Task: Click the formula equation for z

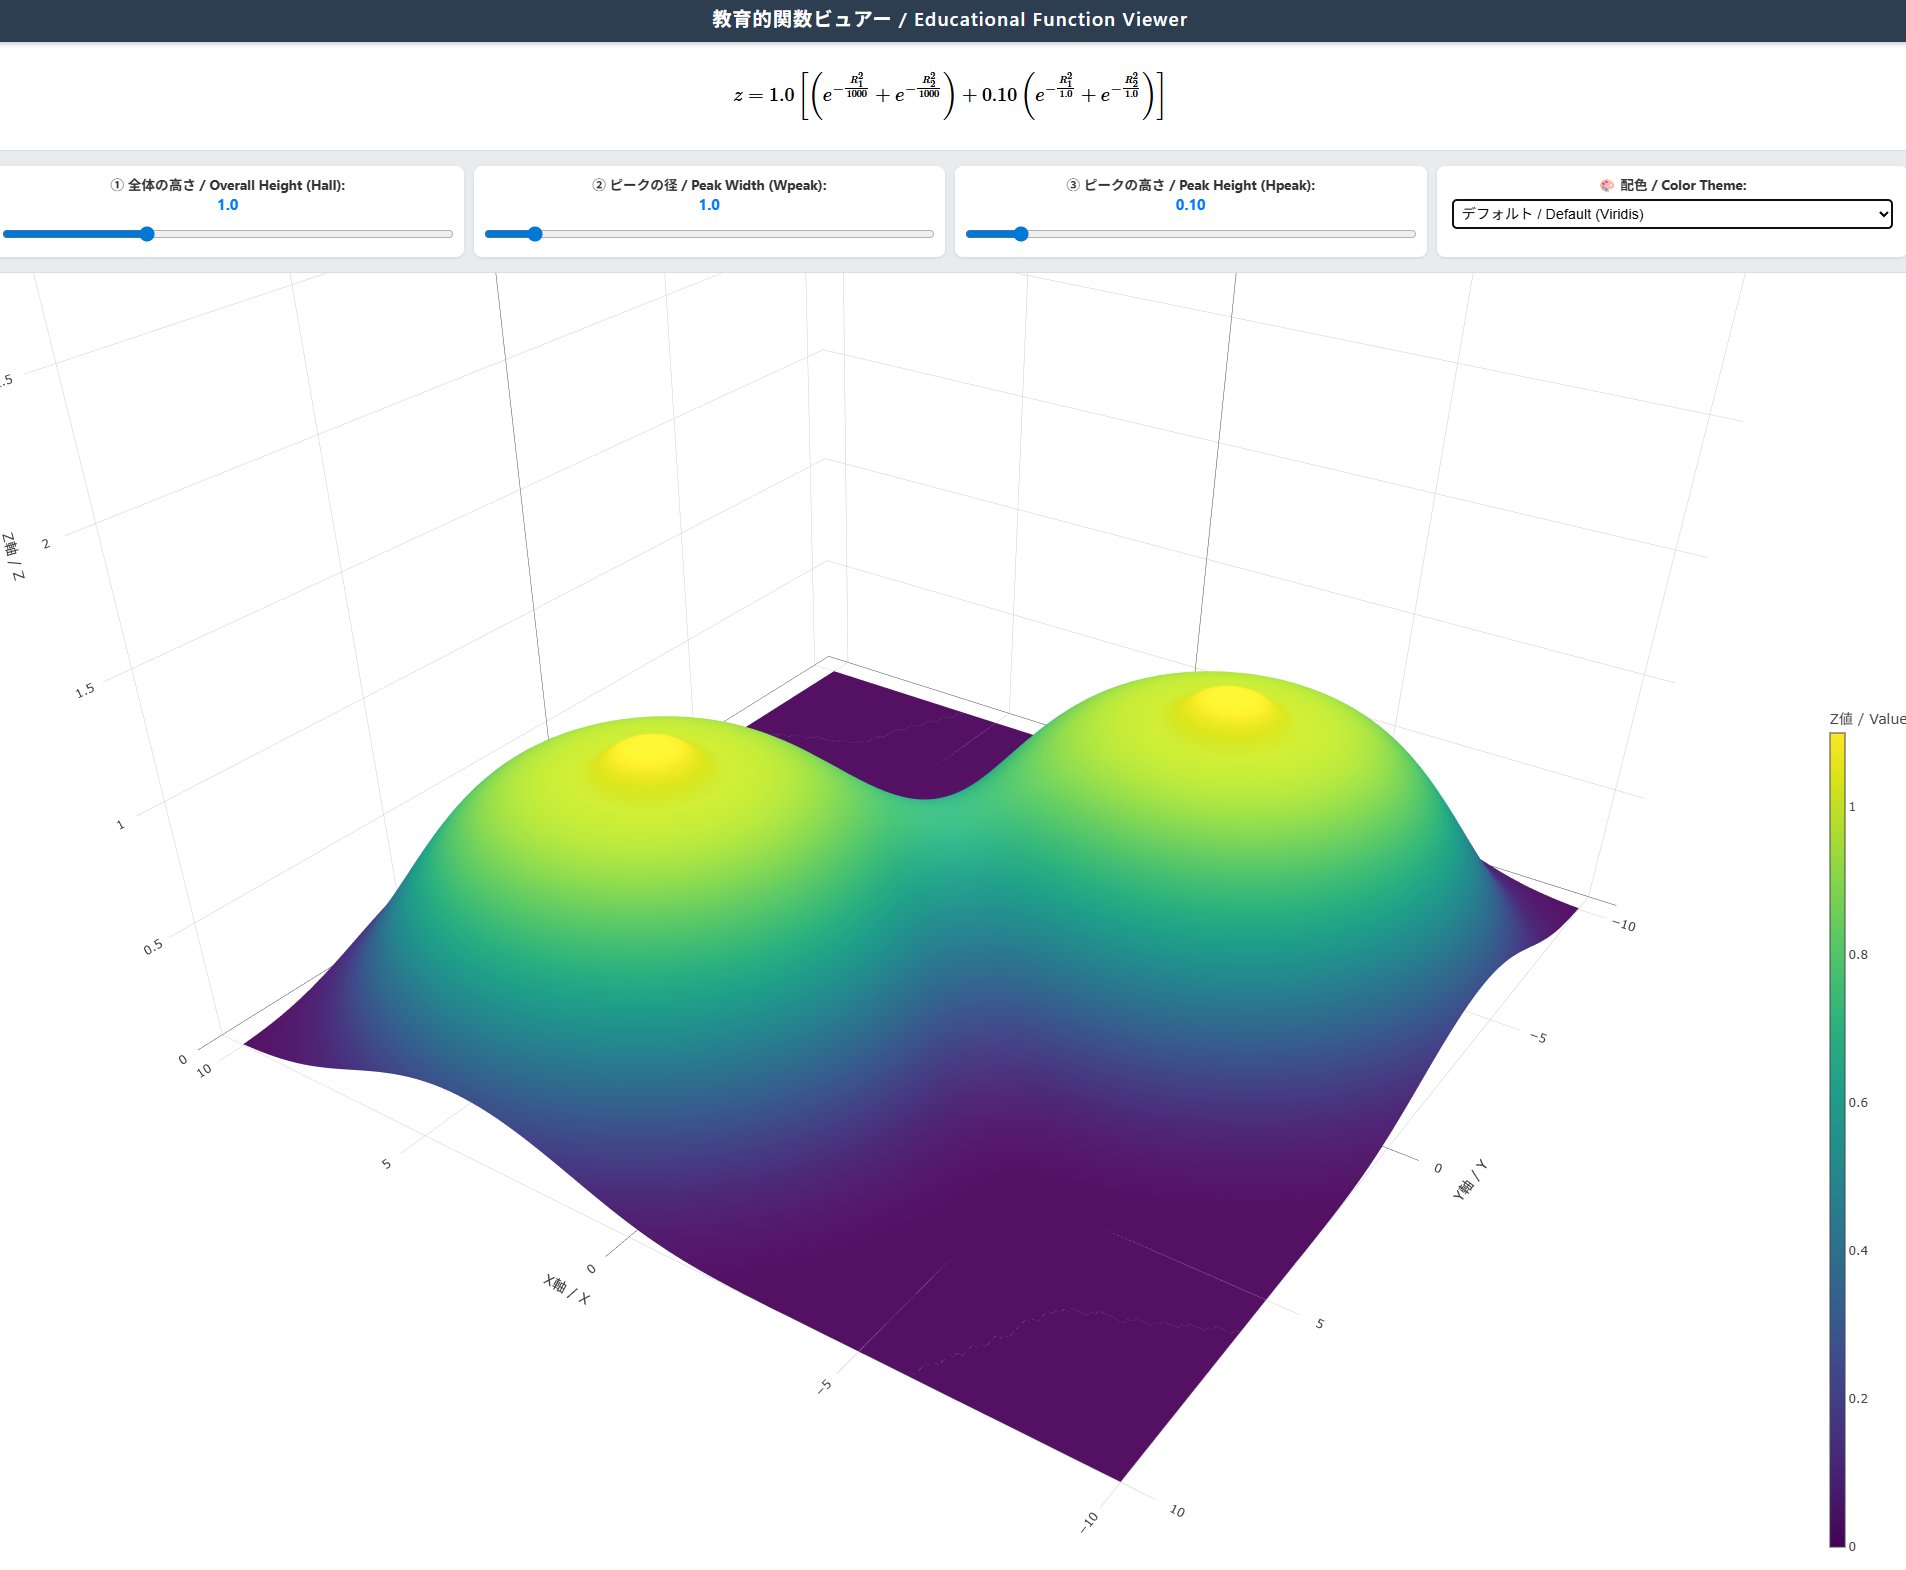Action: coord(949,95)
